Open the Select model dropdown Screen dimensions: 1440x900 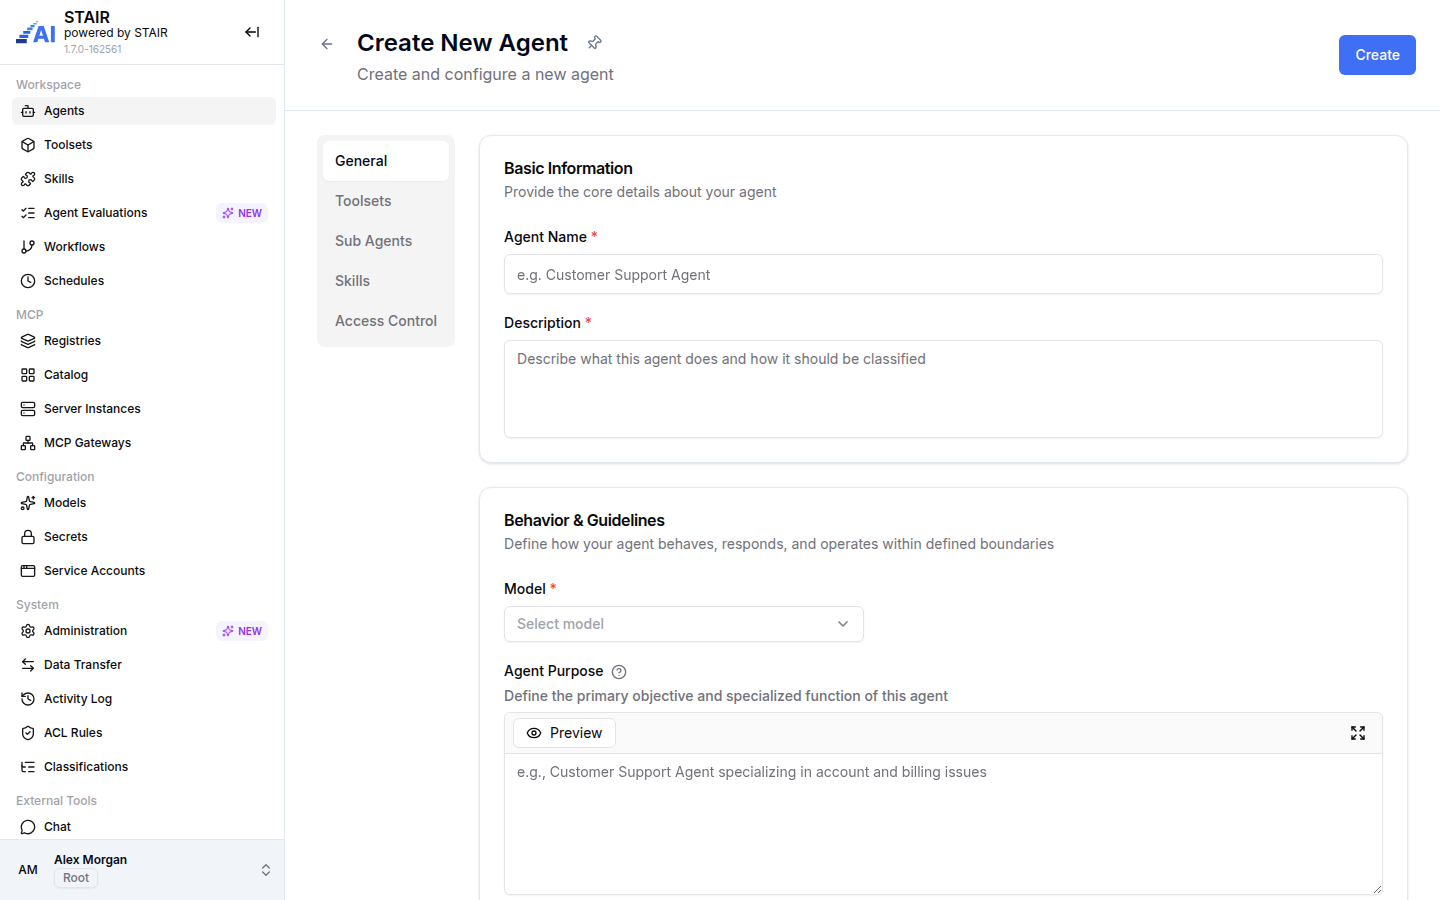[x=684, y=624]
